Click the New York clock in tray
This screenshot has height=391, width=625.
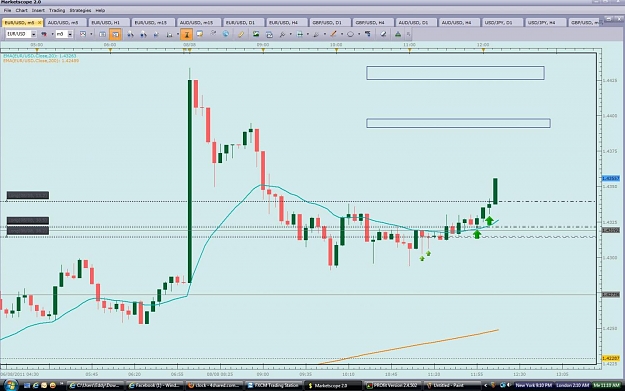point(534,385)
